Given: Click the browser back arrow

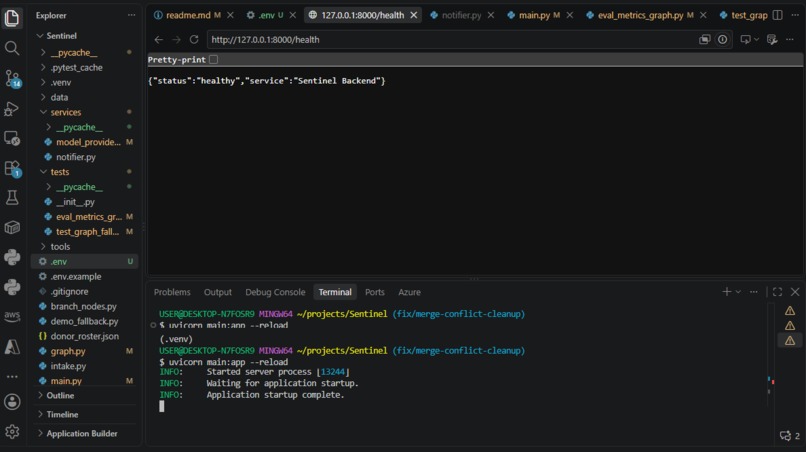Looking at the screenshot, I should 159,40.
